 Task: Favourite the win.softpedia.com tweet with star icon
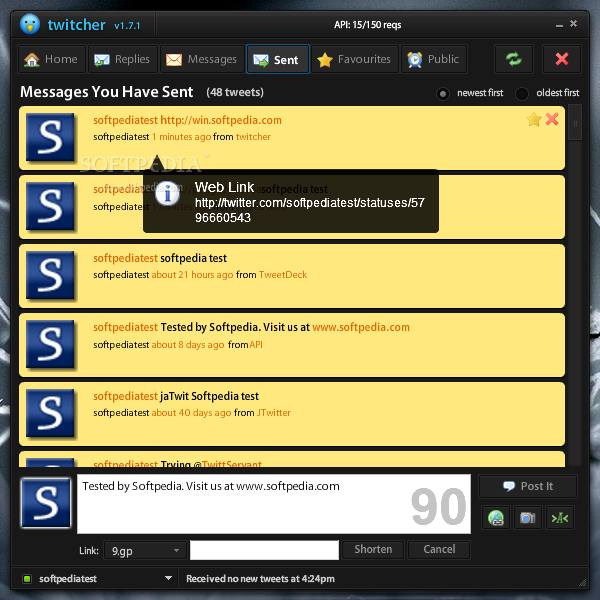pos(533,119)
